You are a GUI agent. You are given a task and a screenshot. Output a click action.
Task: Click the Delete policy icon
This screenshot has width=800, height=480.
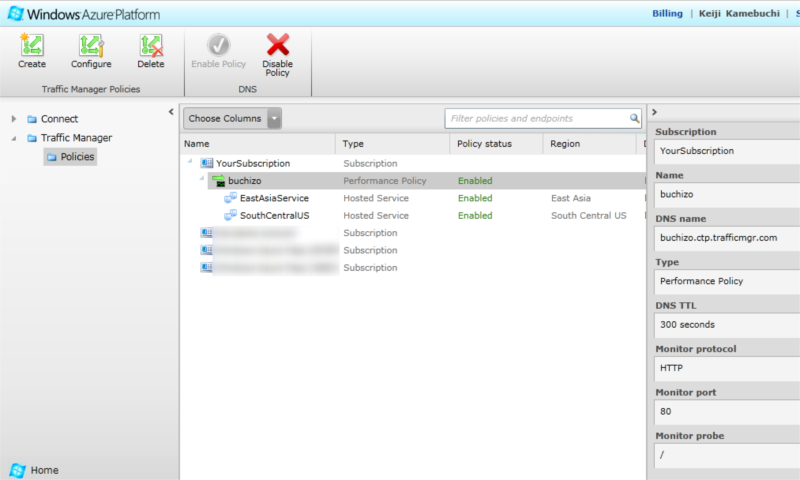[151, 45]
